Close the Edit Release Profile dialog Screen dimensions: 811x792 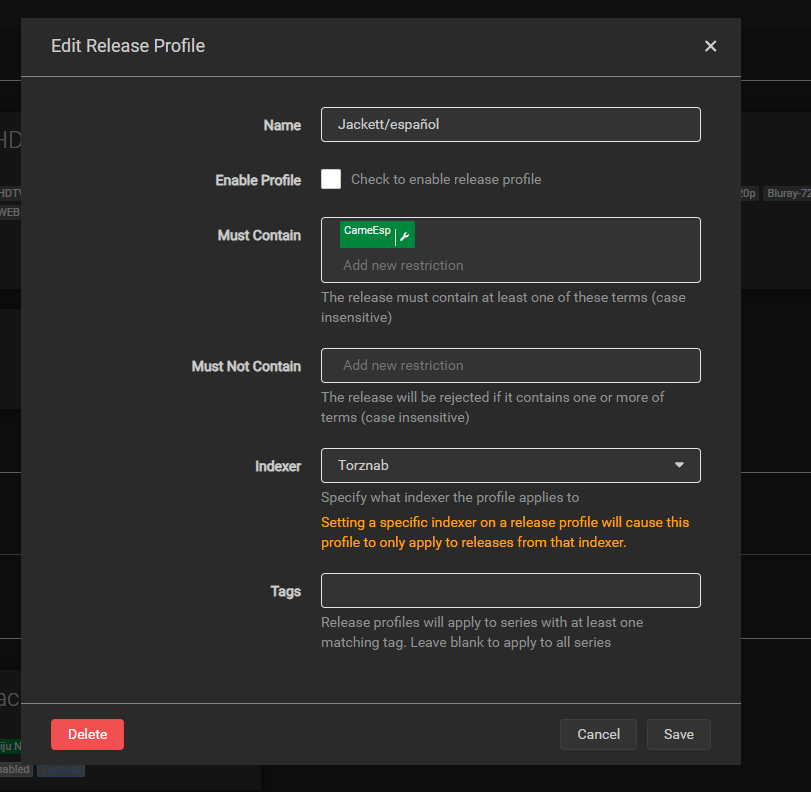click(710, 46)
